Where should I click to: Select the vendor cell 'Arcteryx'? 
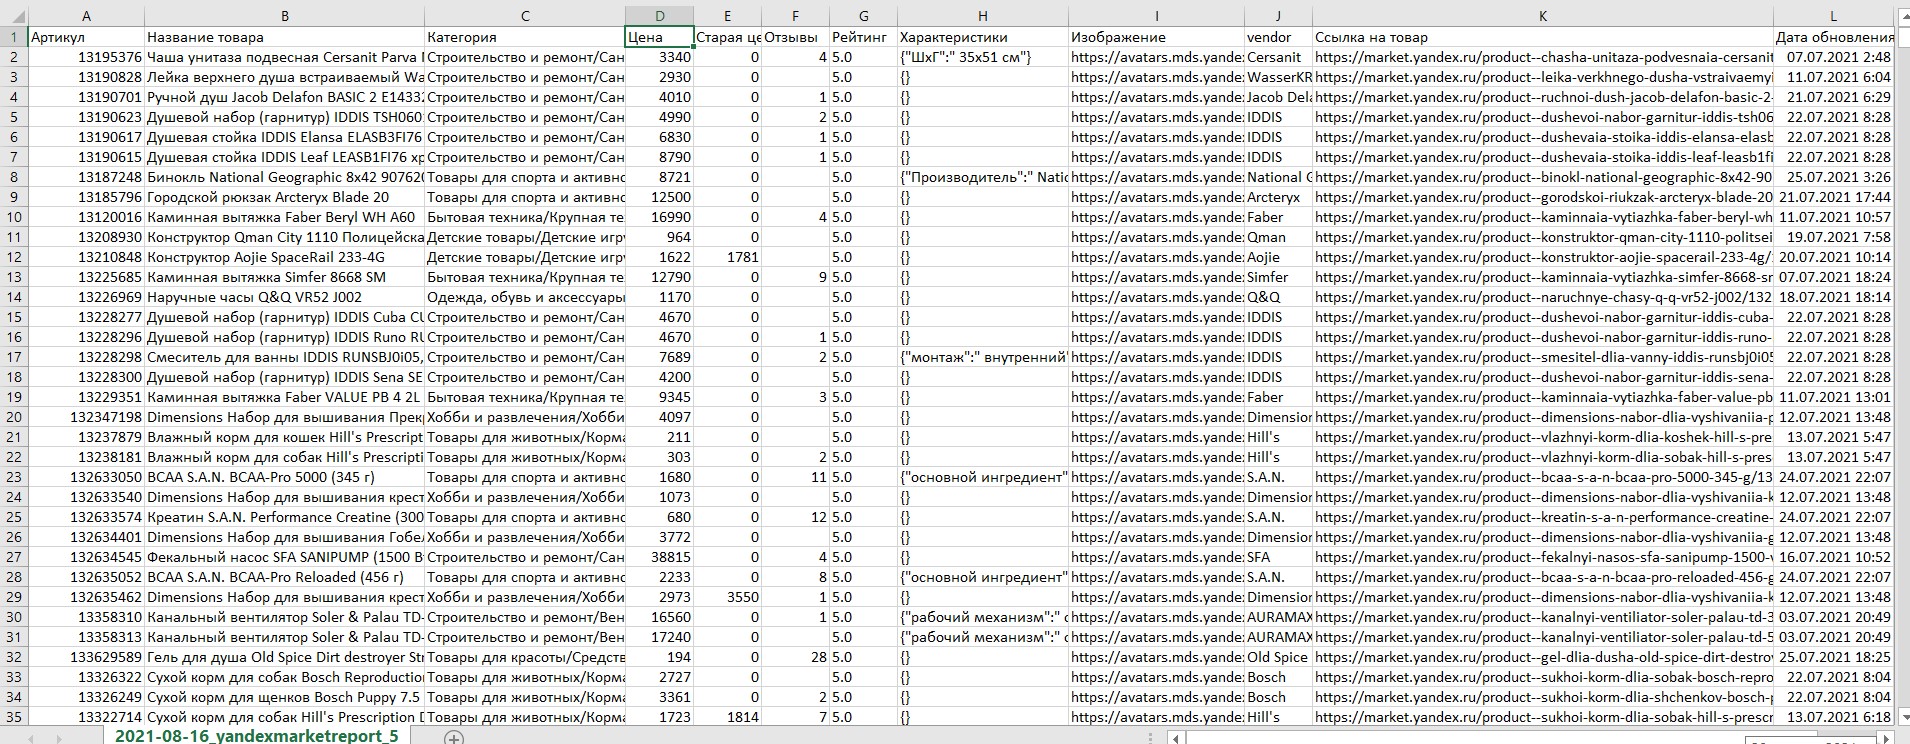(x=1278, y=197)
